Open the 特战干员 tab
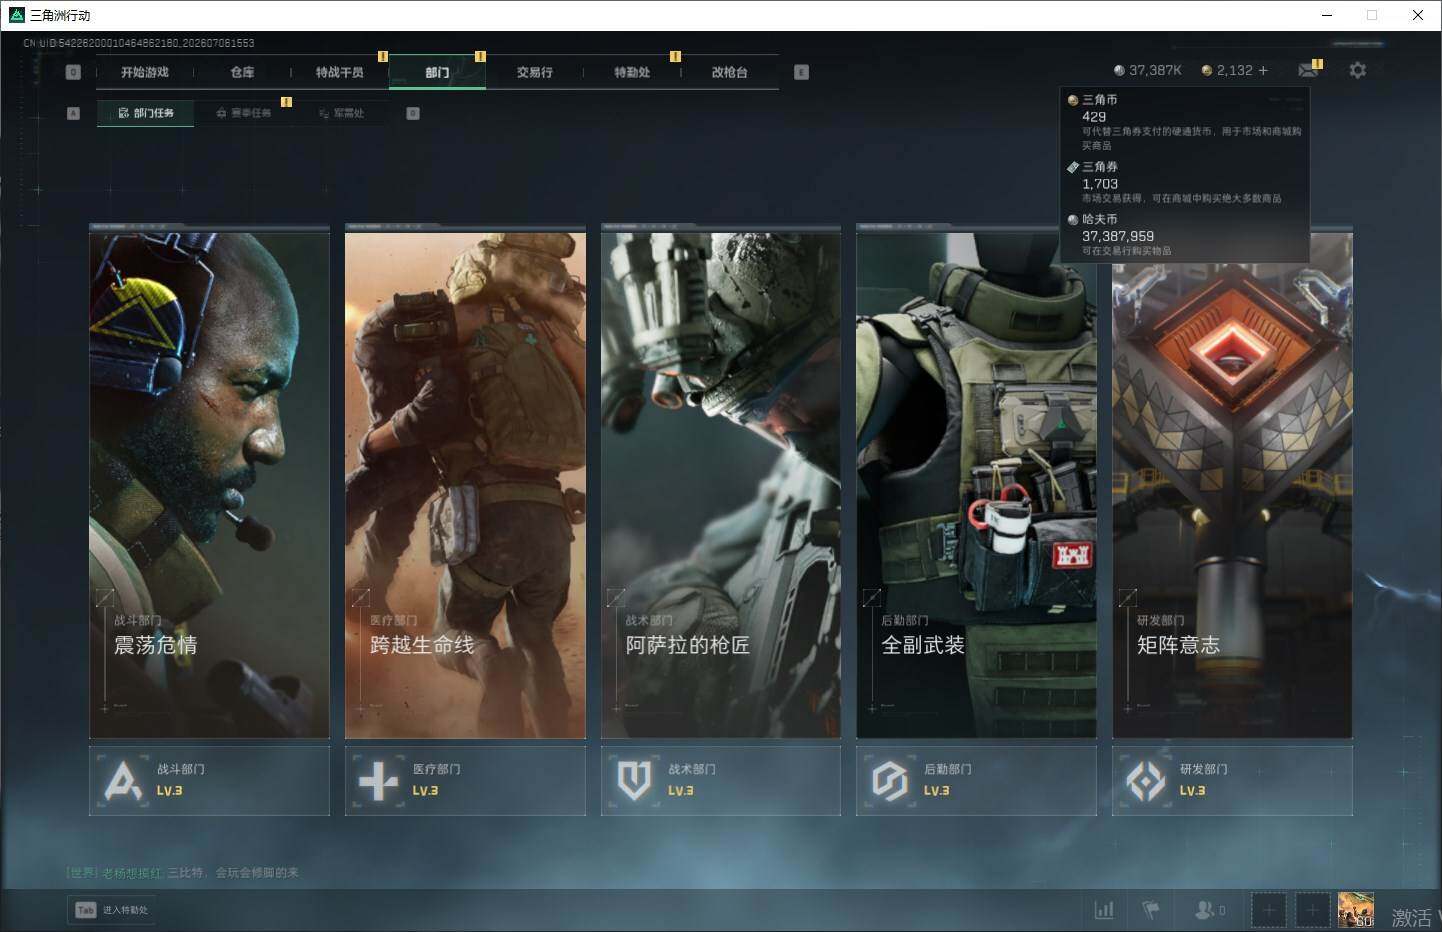1442x932 pixels. 339,72
